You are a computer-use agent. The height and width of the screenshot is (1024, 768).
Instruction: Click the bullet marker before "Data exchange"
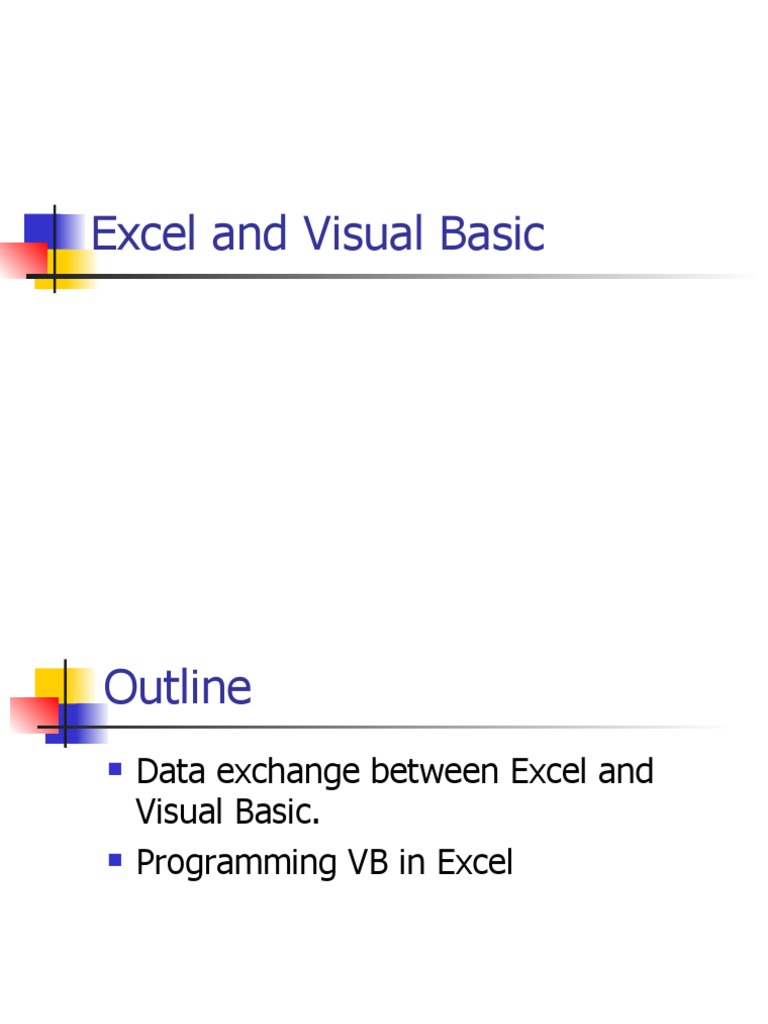click(x=114, y=769)
